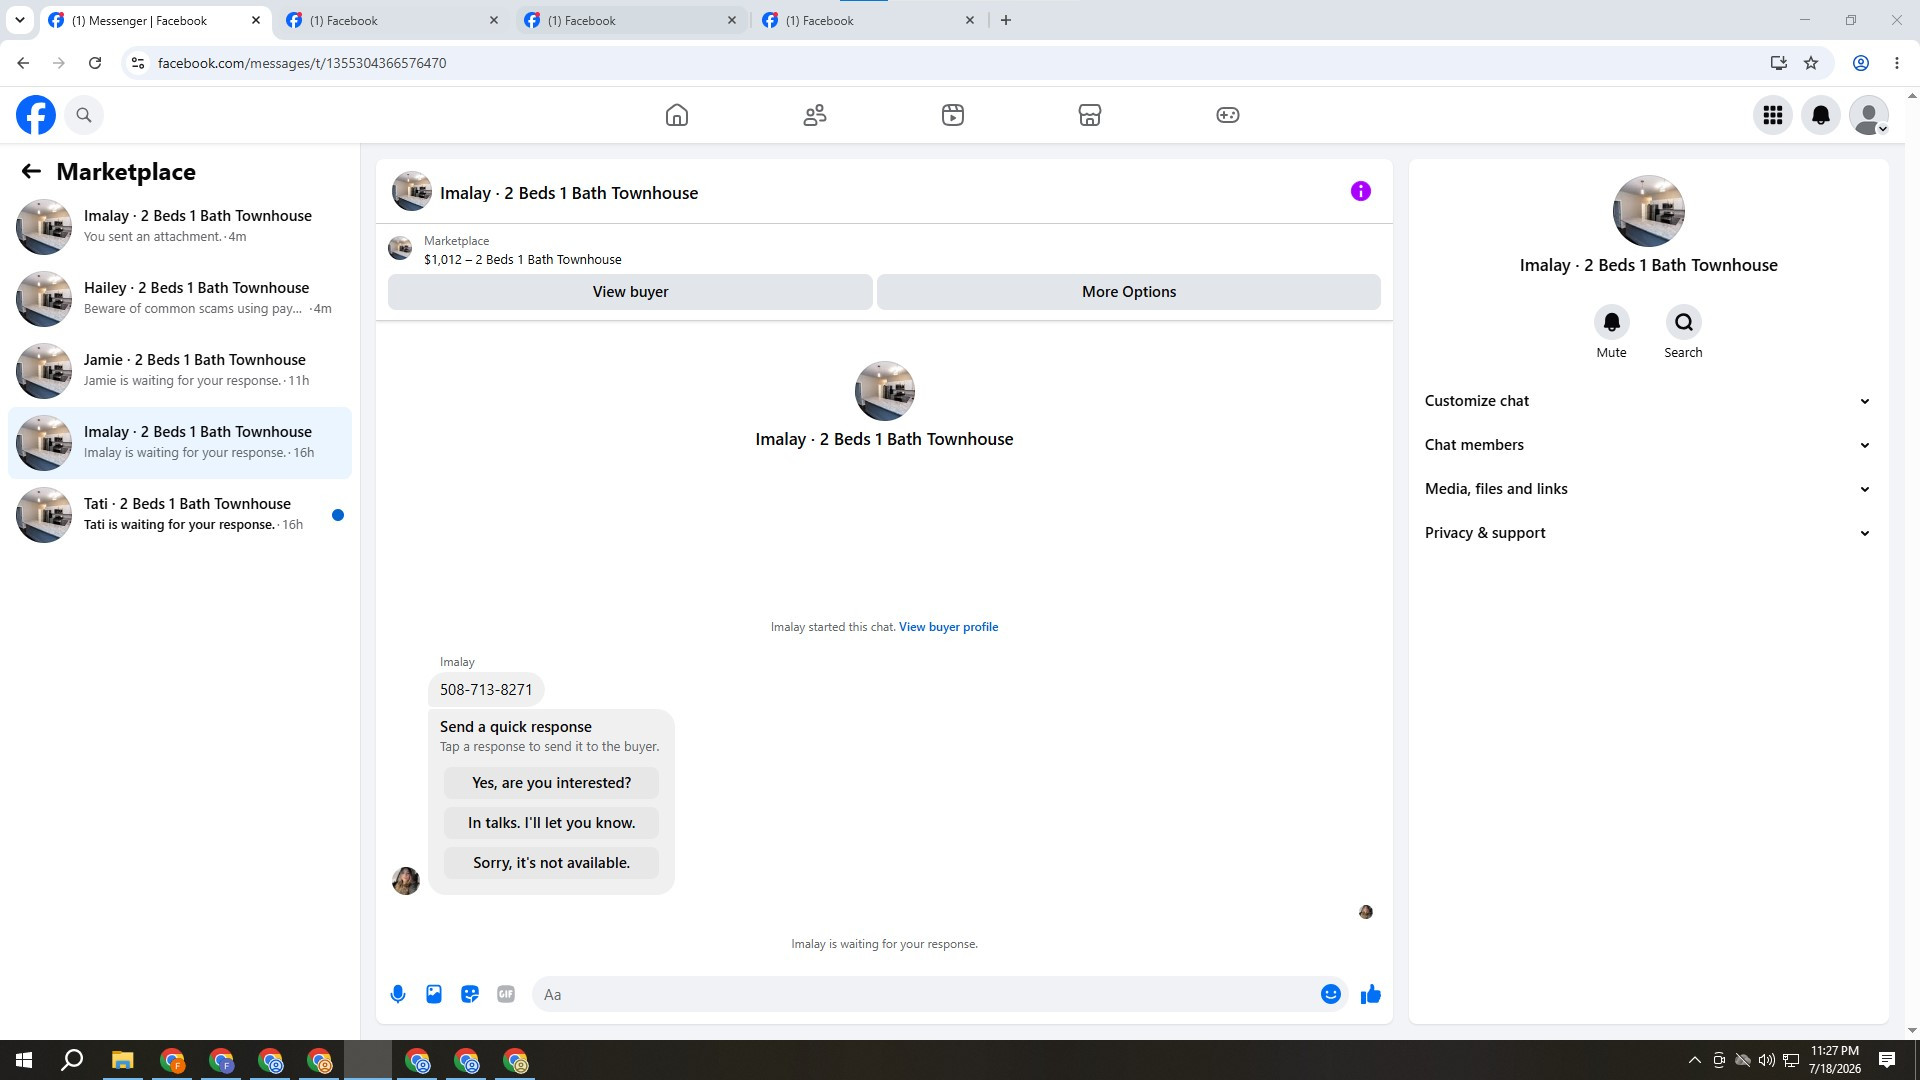Screen dimensions: 1920x1080
Task: Open Windows notification center
Action: 1887,1060
